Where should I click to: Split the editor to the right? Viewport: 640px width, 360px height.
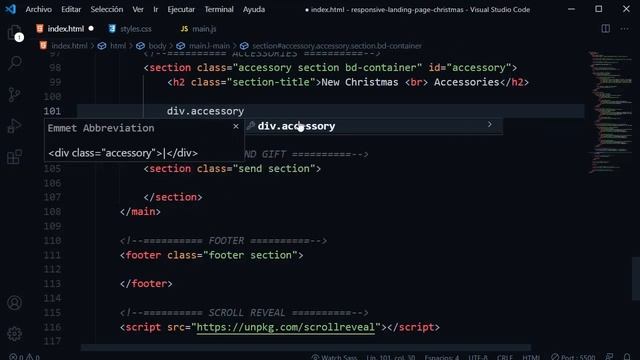[x=606, y=29]
